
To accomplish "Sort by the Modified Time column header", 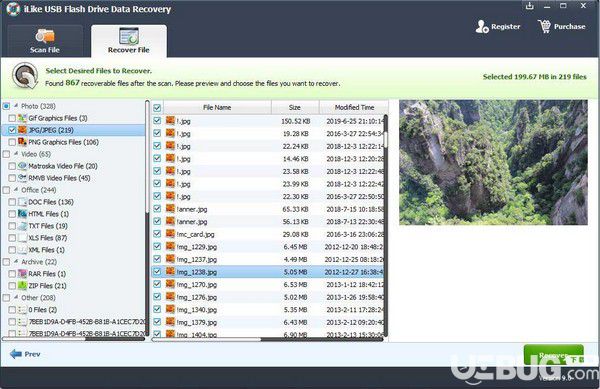I will click(x=354, y=107).
